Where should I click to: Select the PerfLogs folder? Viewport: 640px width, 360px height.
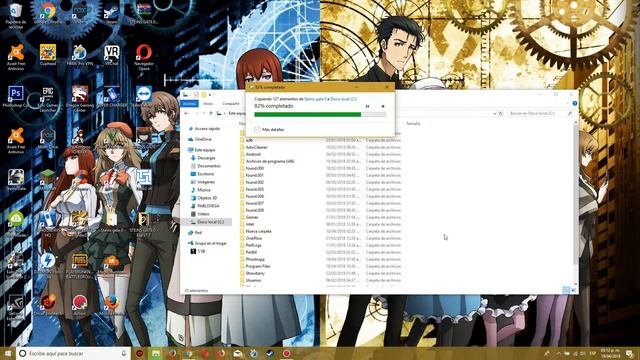pyautogui.click(x=253, y=245)
